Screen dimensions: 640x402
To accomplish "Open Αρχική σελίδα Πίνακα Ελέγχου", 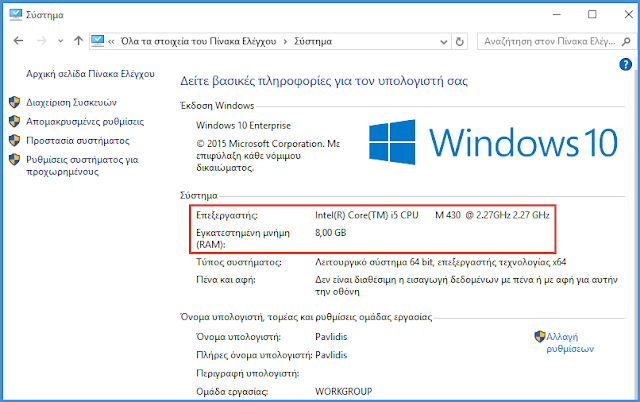I will (90, 74).
